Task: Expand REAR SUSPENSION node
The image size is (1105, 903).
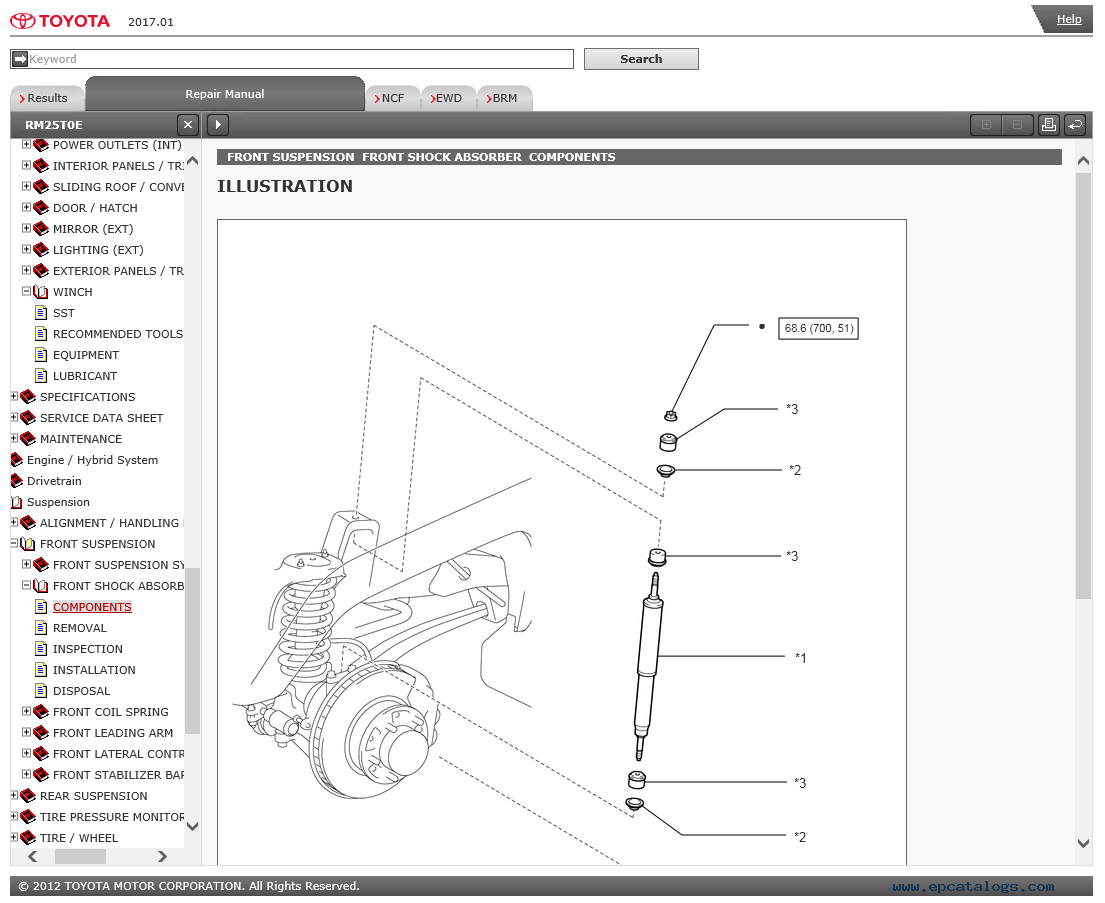Action: pyautogui.click(x=13, y=795)
